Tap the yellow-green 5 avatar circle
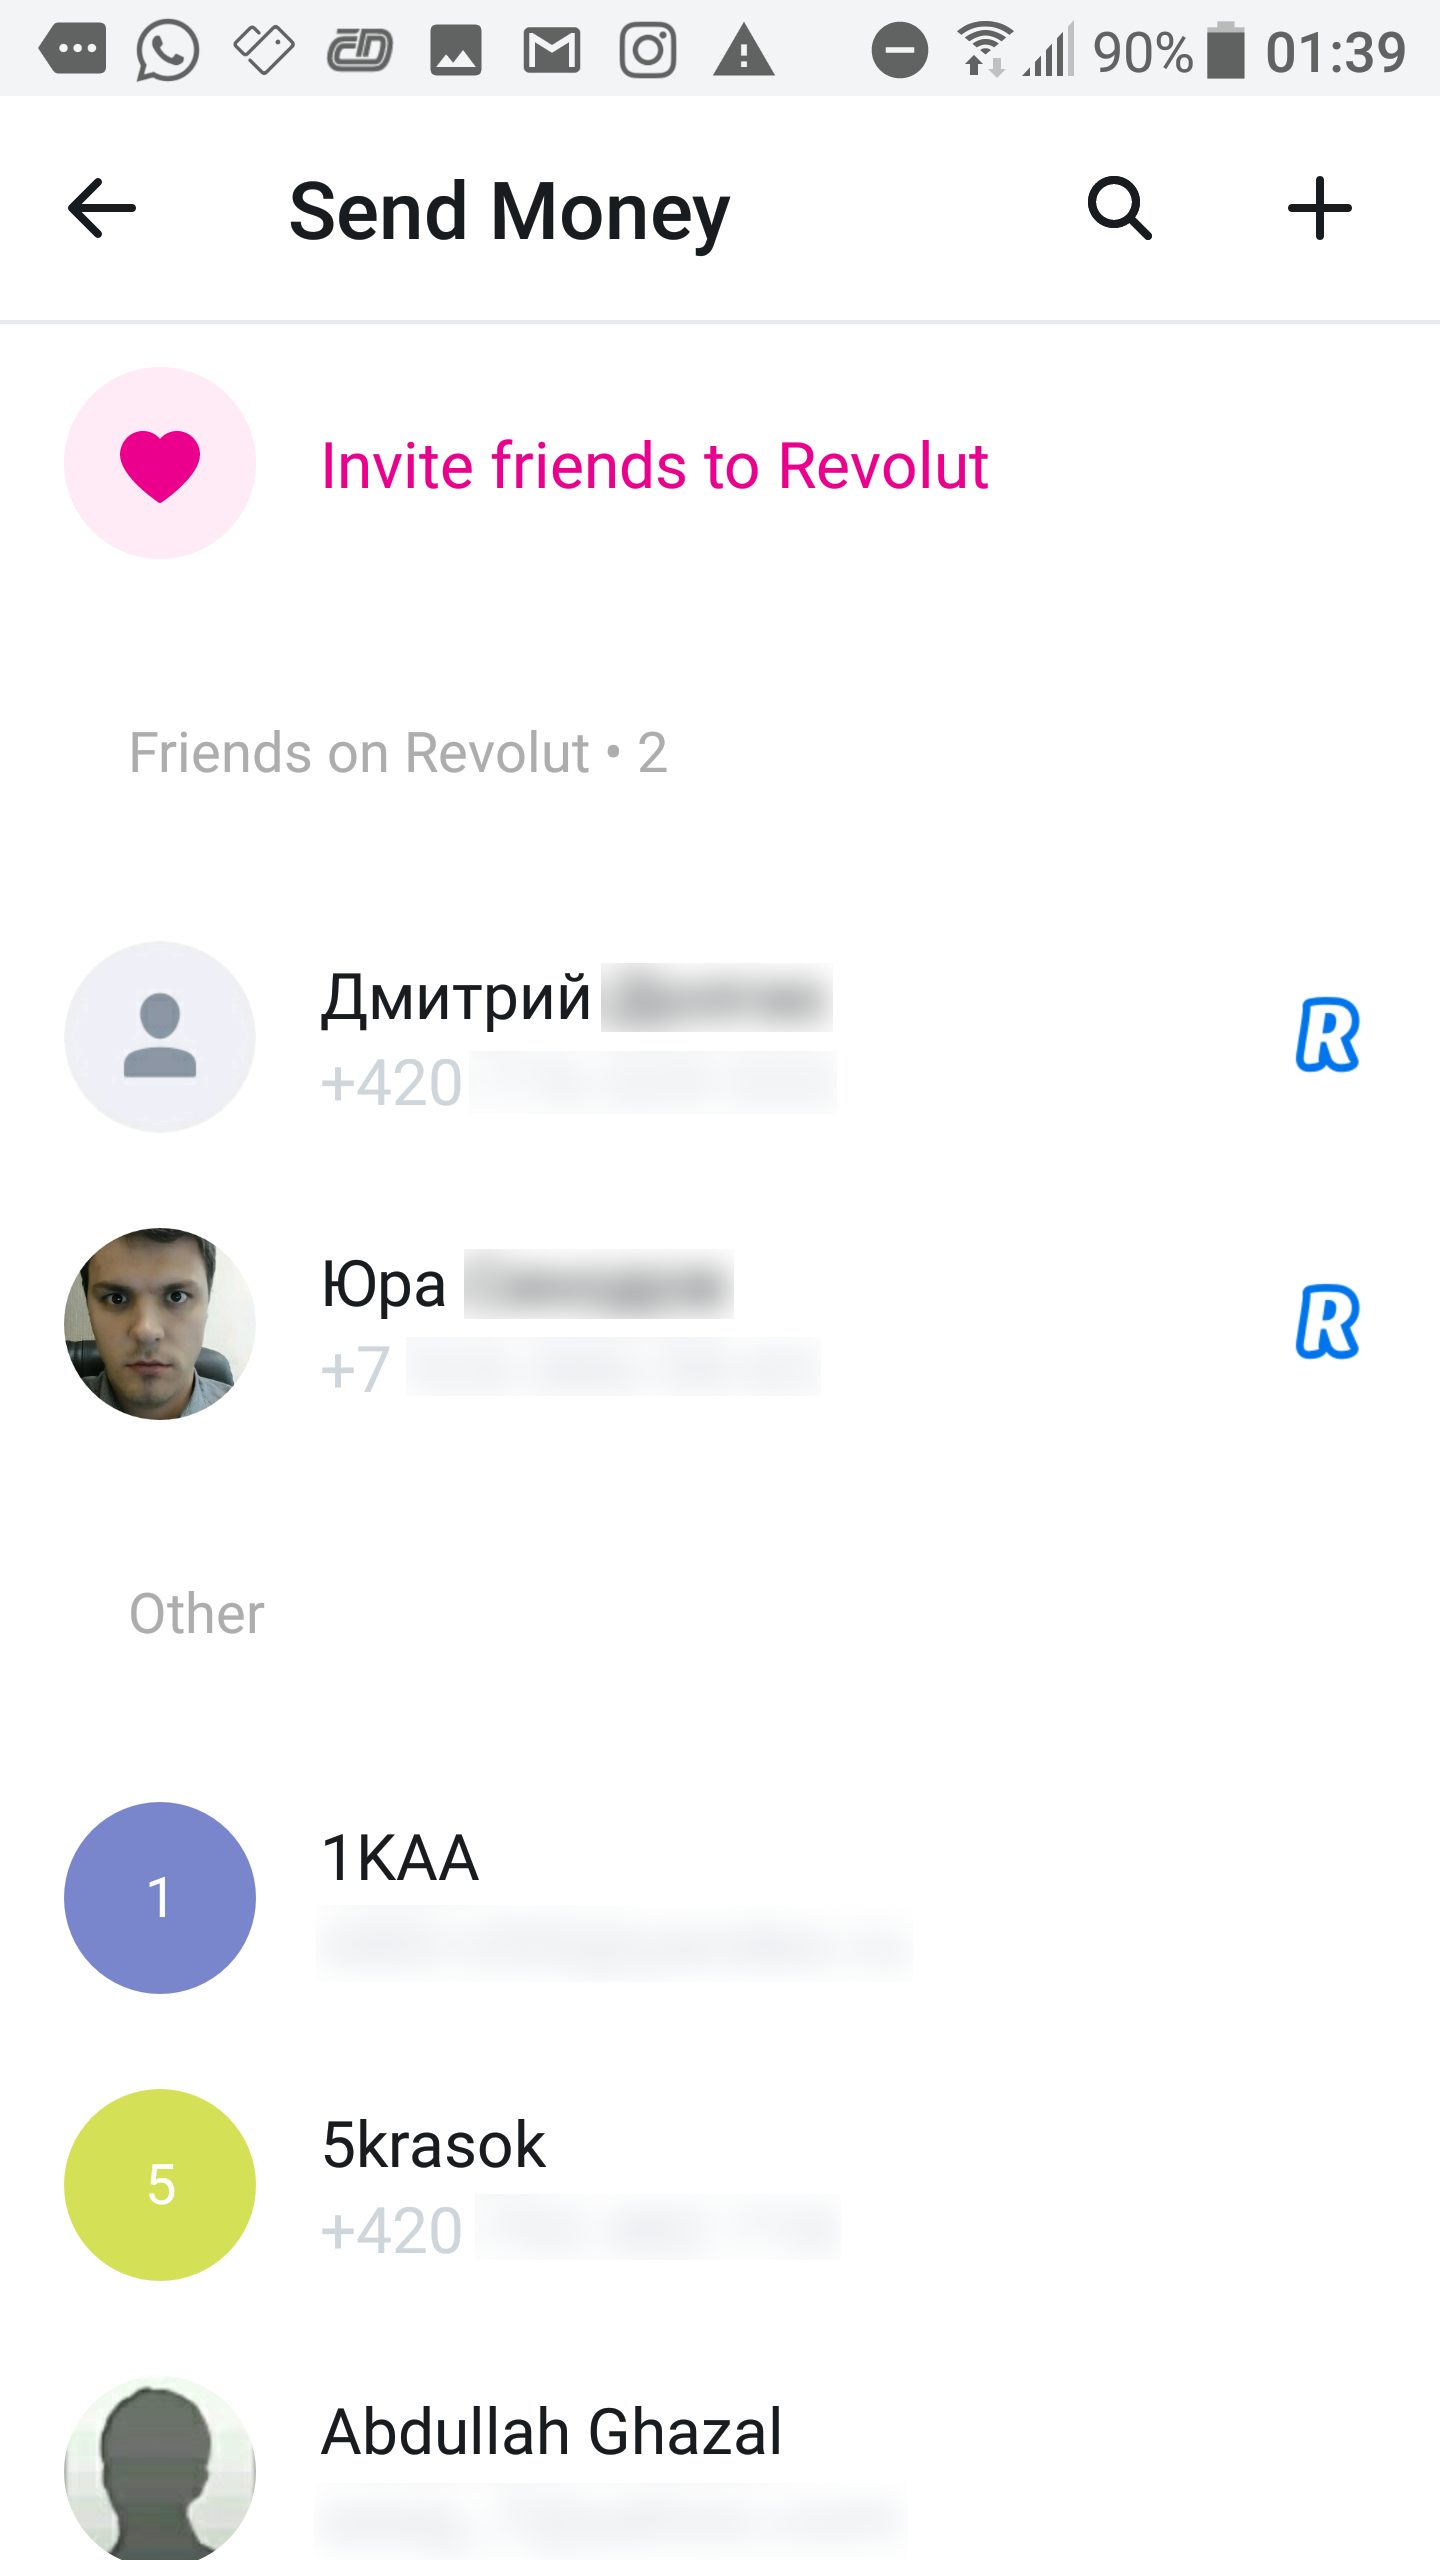Screen dimensions: 1440x2560 [x=160, y=2185]
